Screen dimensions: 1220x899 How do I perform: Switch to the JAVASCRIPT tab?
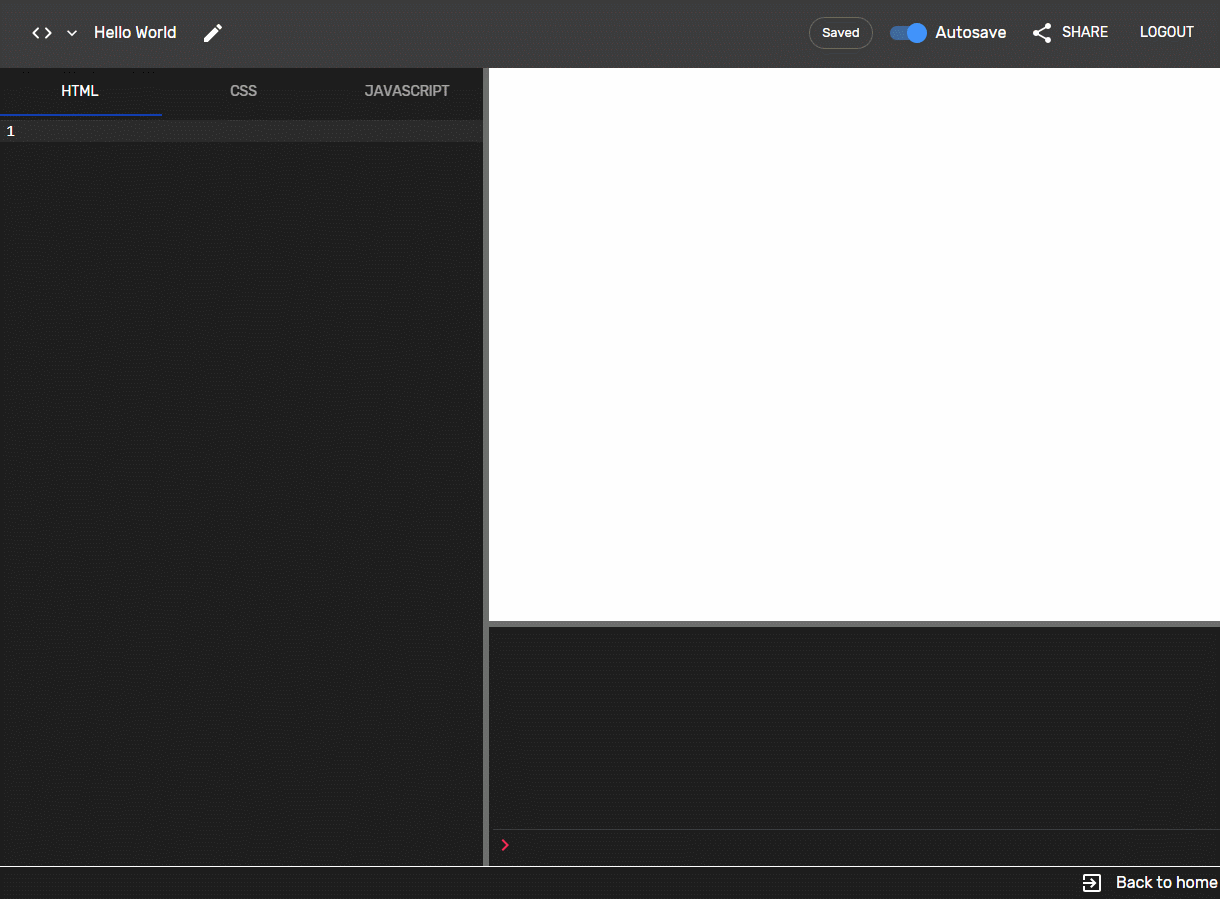(407, 90)
